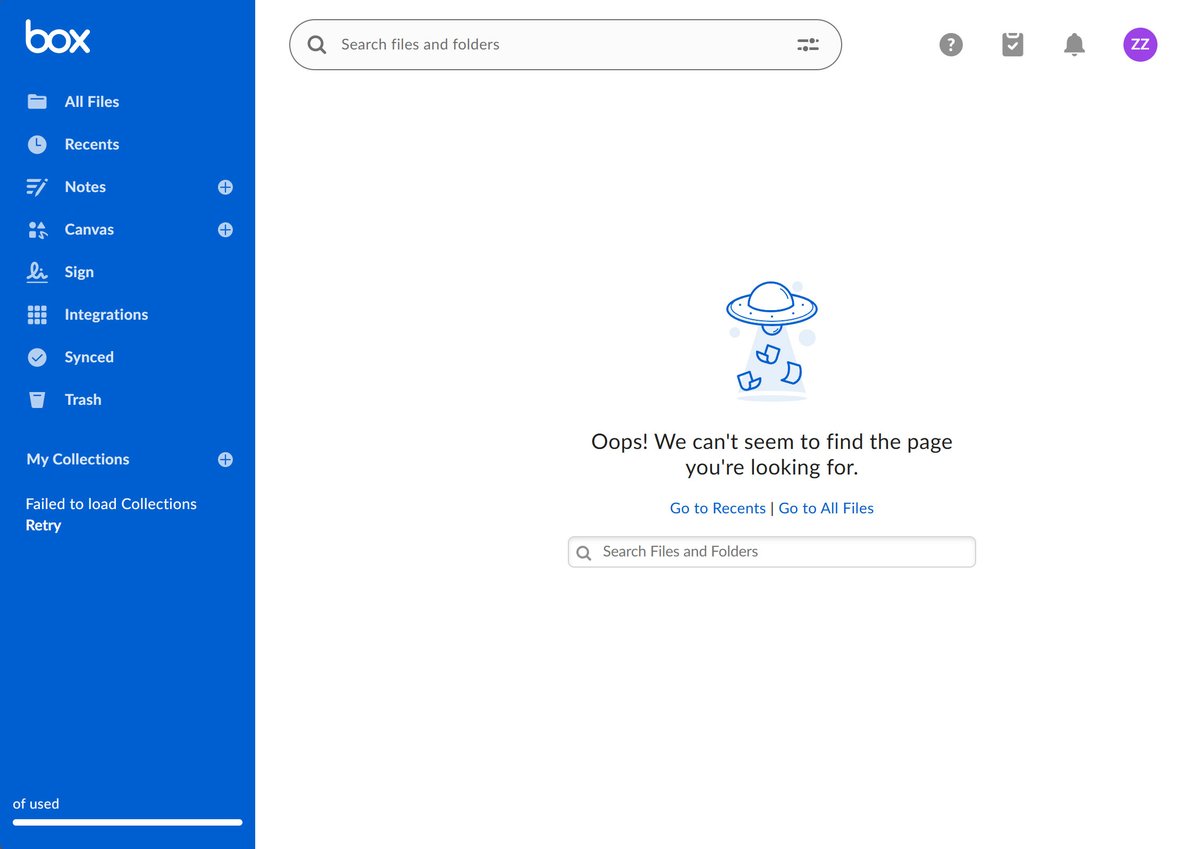This screenshot has width=1200, height=849.
Task: Open notifications bell
Action: [1074, 44]
